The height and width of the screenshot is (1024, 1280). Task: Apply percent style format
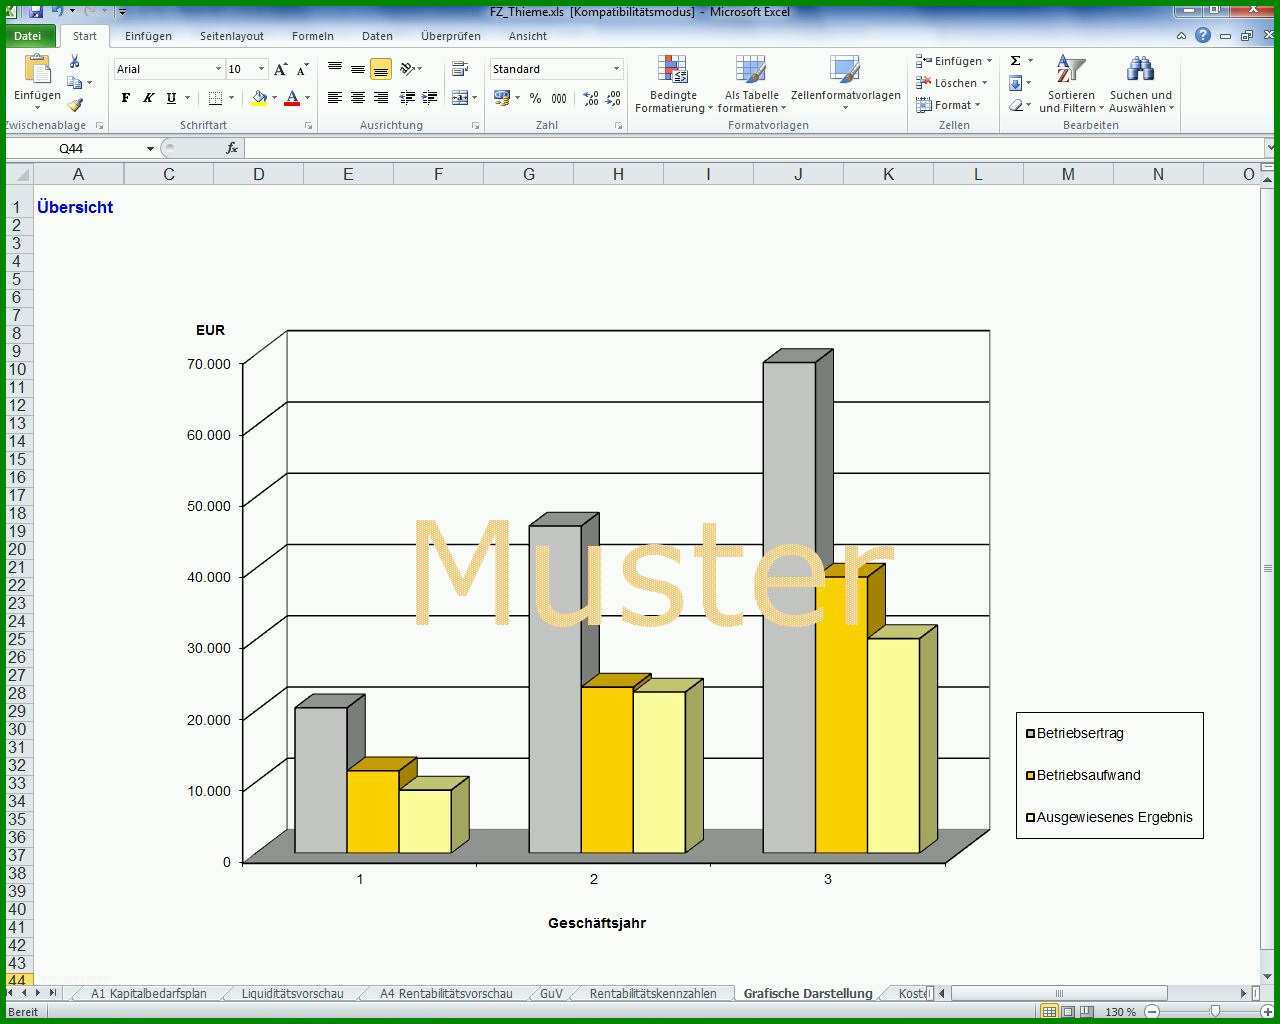[x=535, y=98]
